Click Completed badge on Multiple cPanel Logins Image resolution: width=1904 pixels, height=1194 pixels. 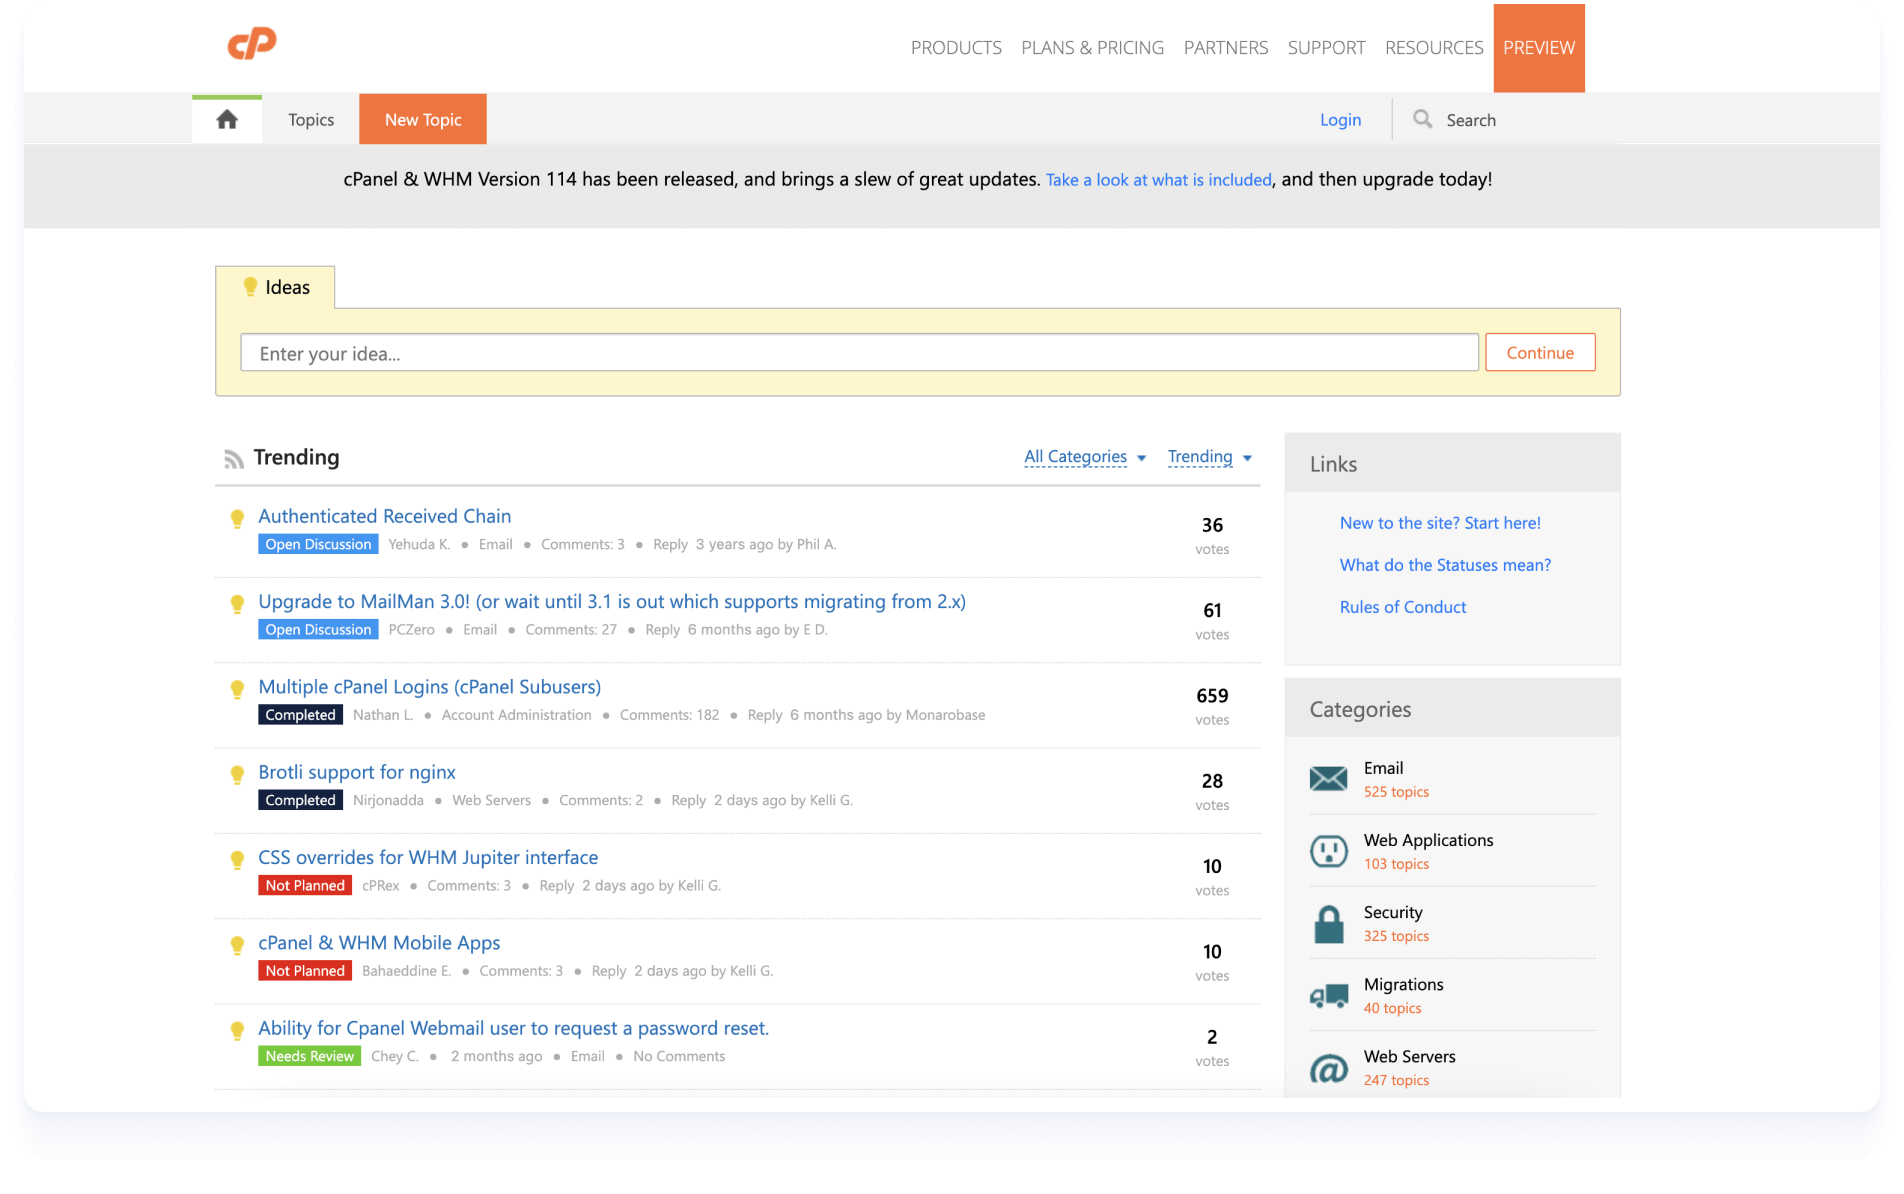point(300,715)
